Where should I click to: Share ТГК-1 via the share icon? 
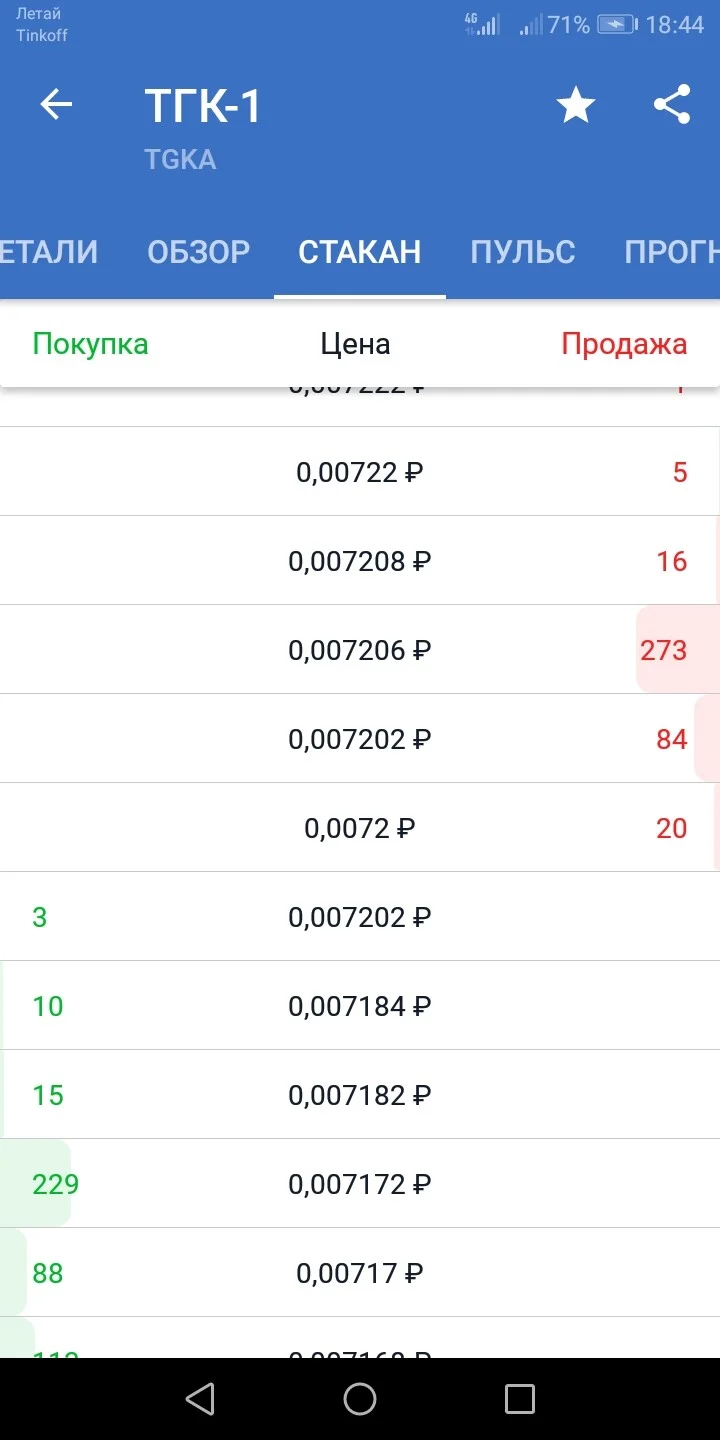pos(672,104)
